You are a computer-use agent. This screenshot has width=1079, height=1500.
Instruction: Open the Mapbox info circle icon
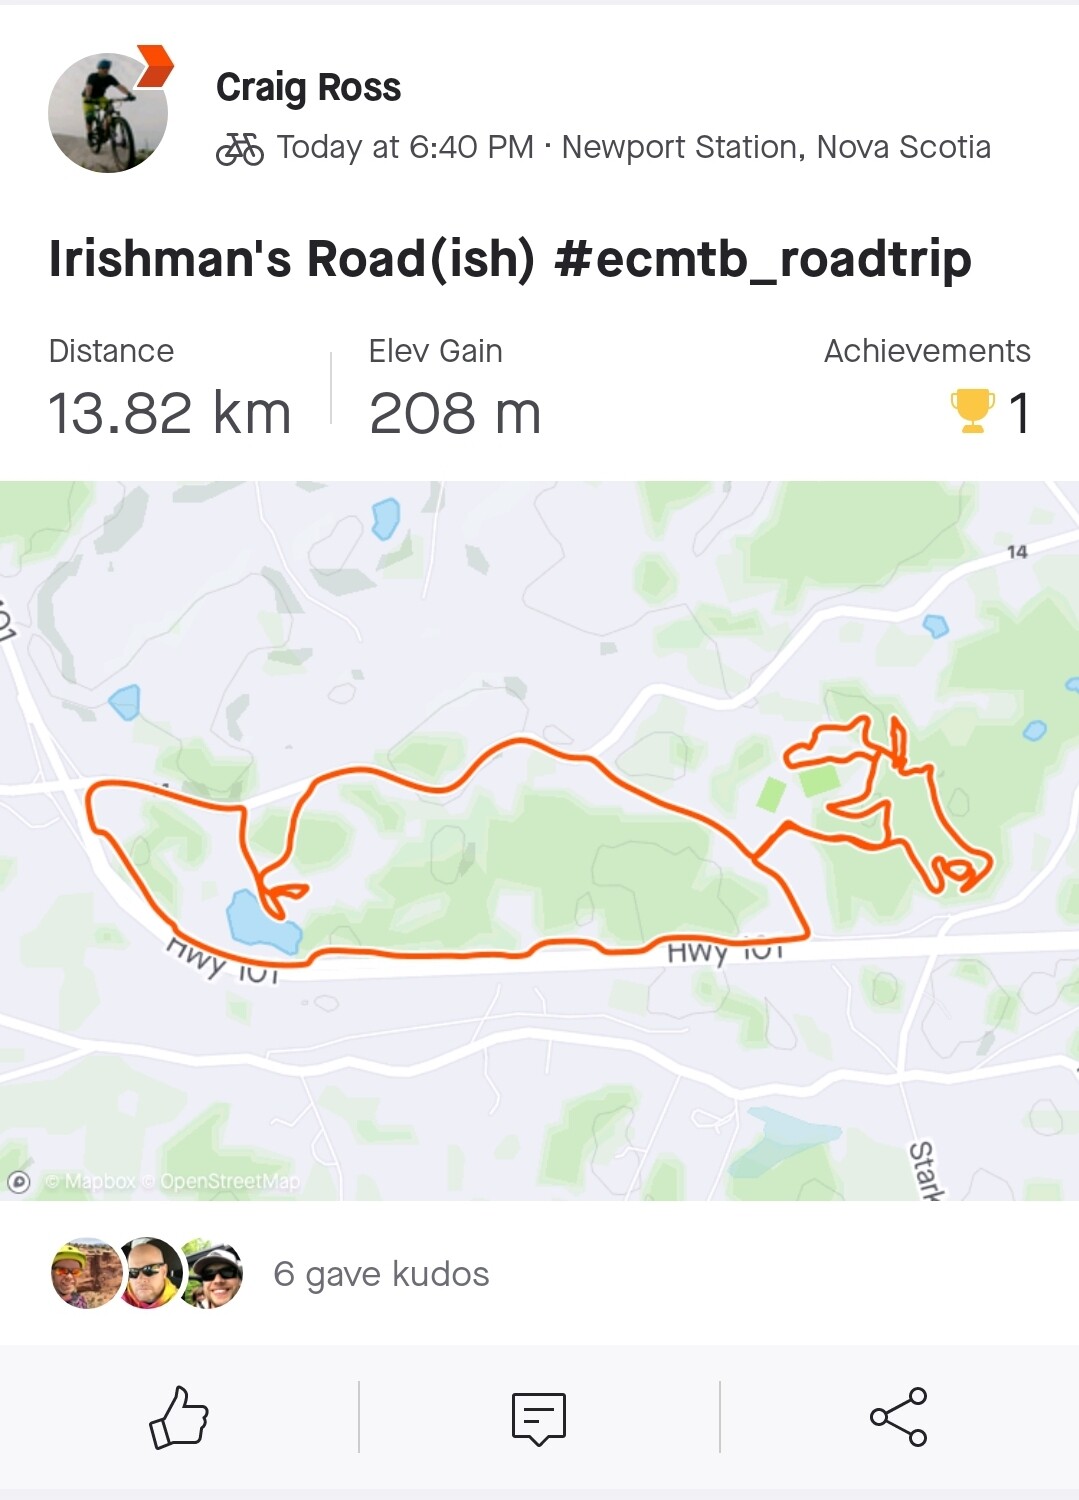(19, 1182)
